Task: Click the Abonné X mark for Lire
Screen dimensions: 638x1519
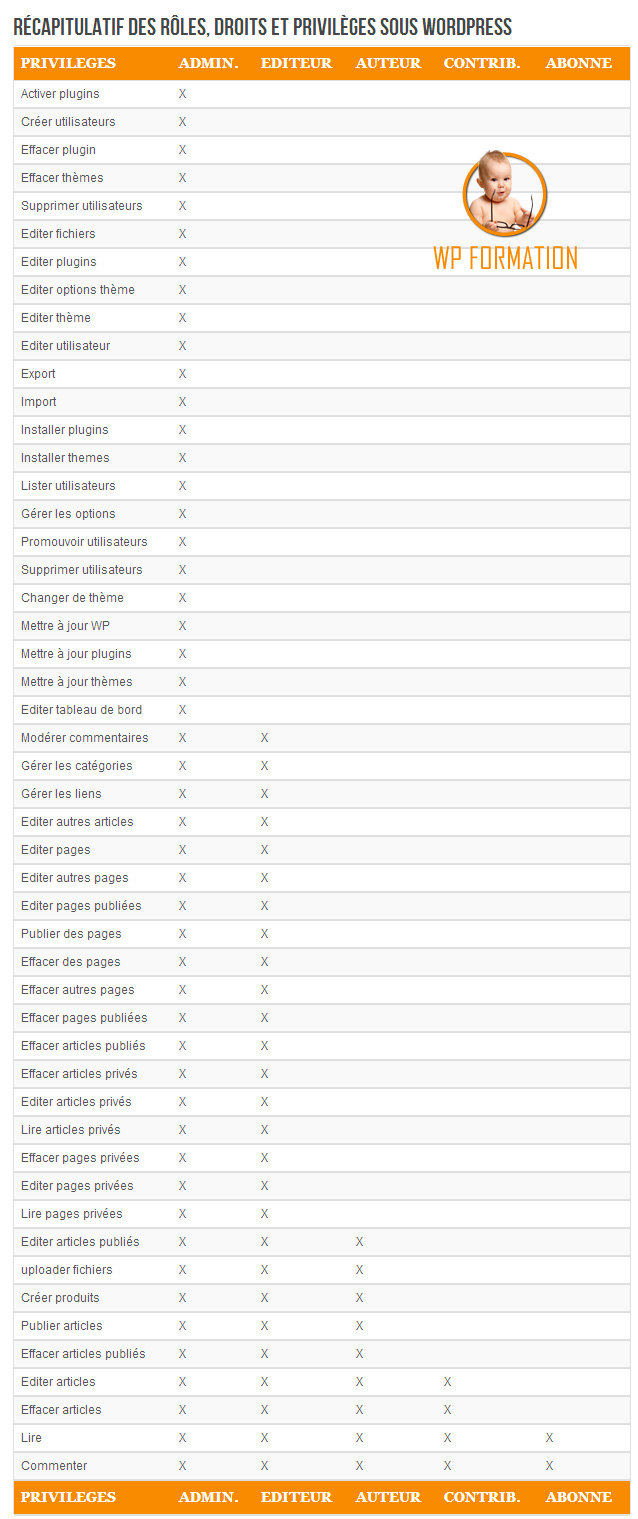Action: point(549,1438)
